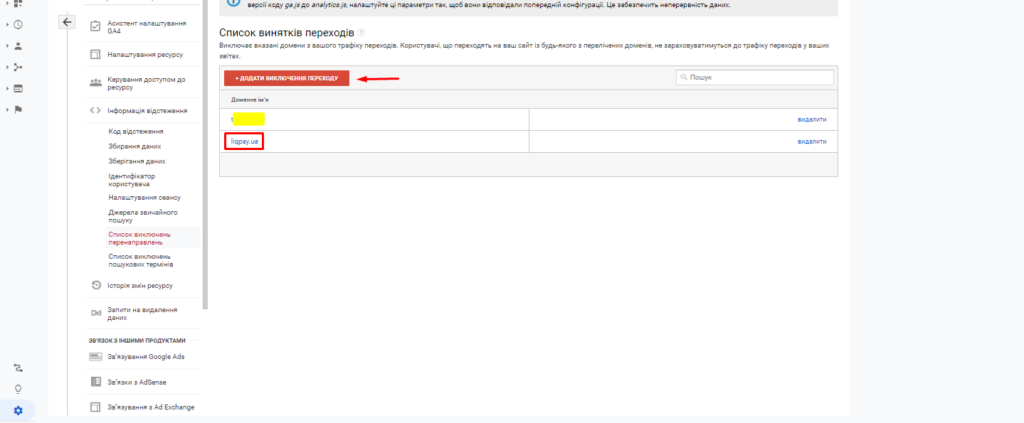Click the tracking info code brackets icon
Screen dimensions: 1024x423
95,110
